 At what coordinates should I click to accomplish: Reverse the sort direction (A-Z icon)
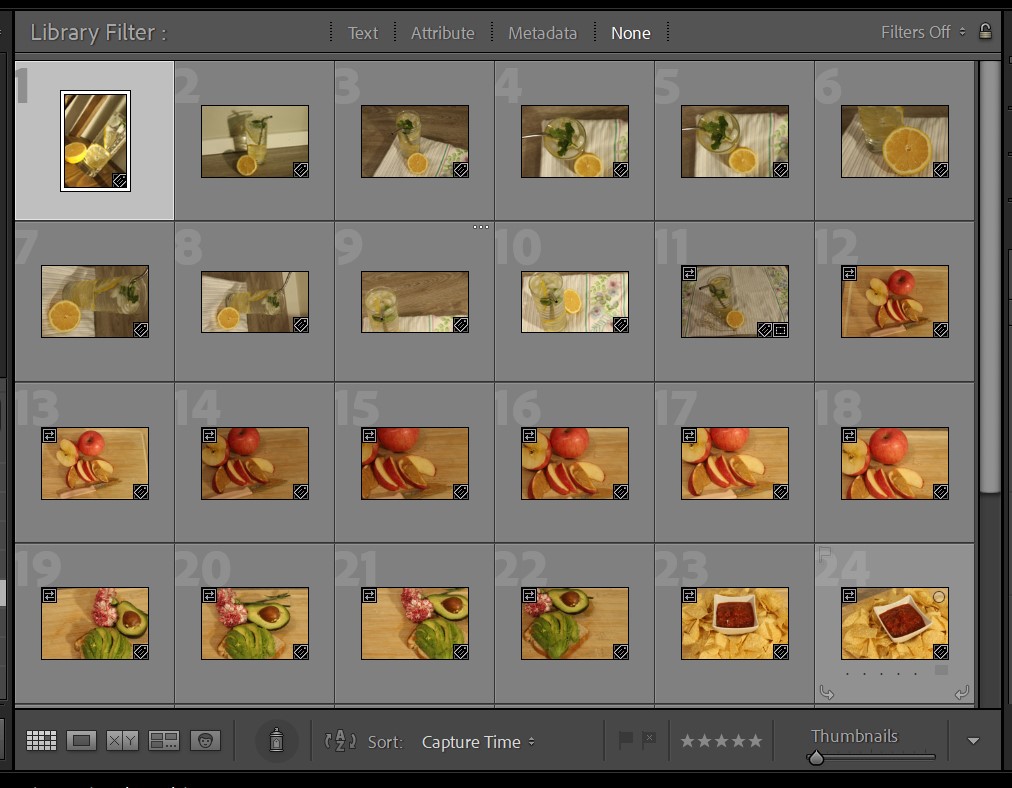(341, 741)
